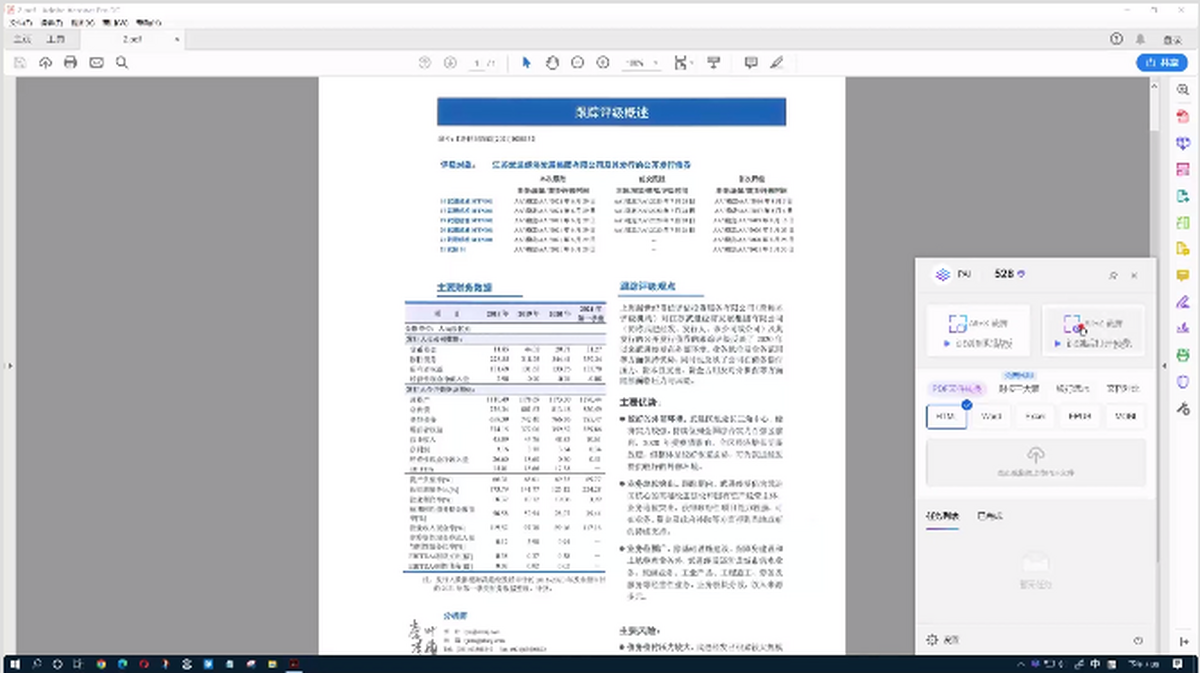Add a sticky note comment icon
Screen dimensions: 1200x673
(x=751, y=63)
